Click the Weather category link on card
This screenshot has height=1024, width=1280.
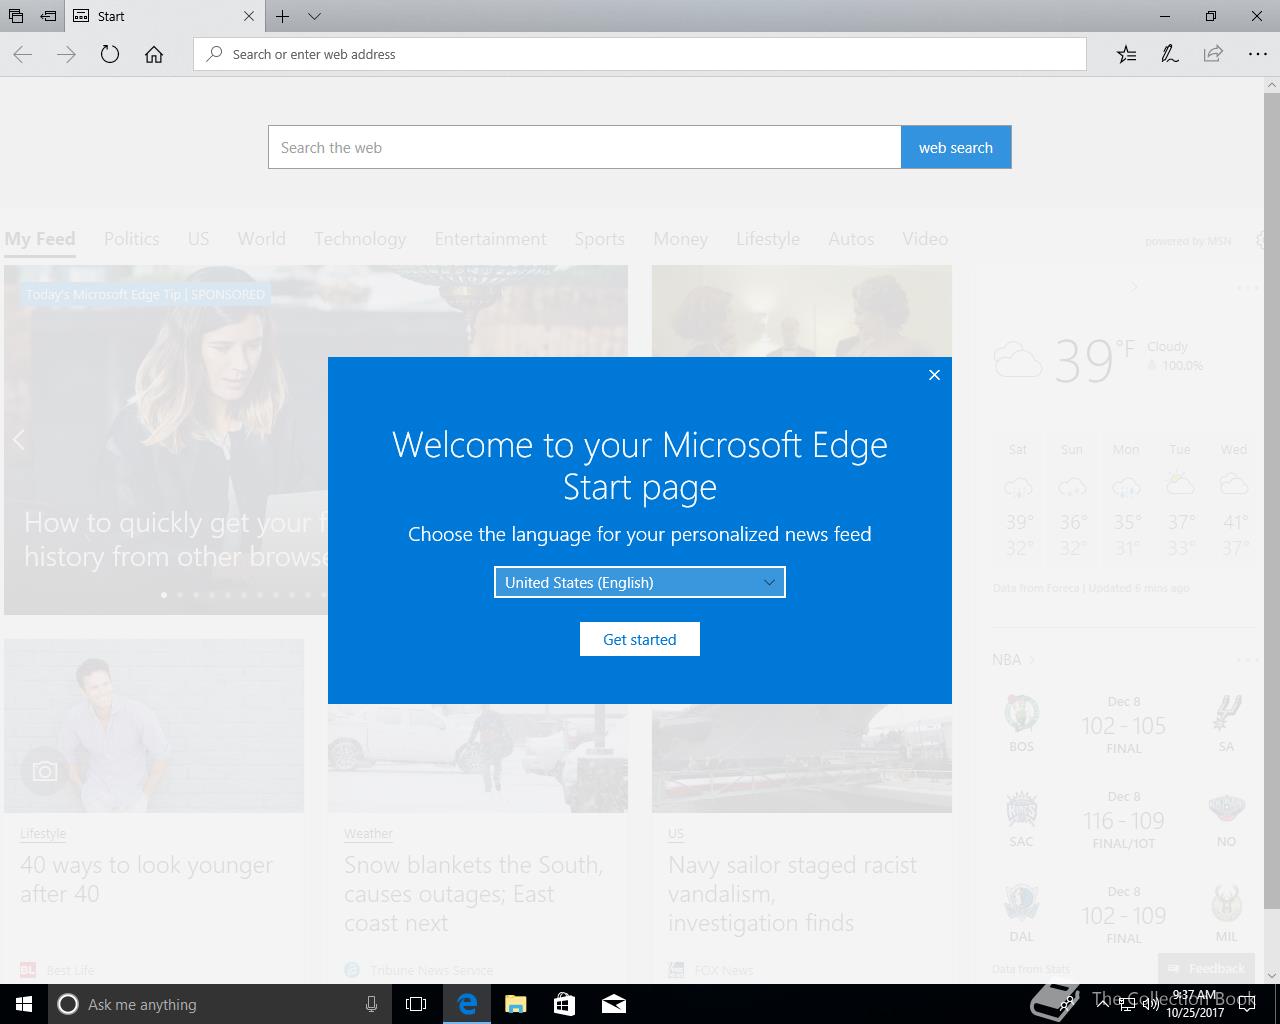(x=368, y=833)
